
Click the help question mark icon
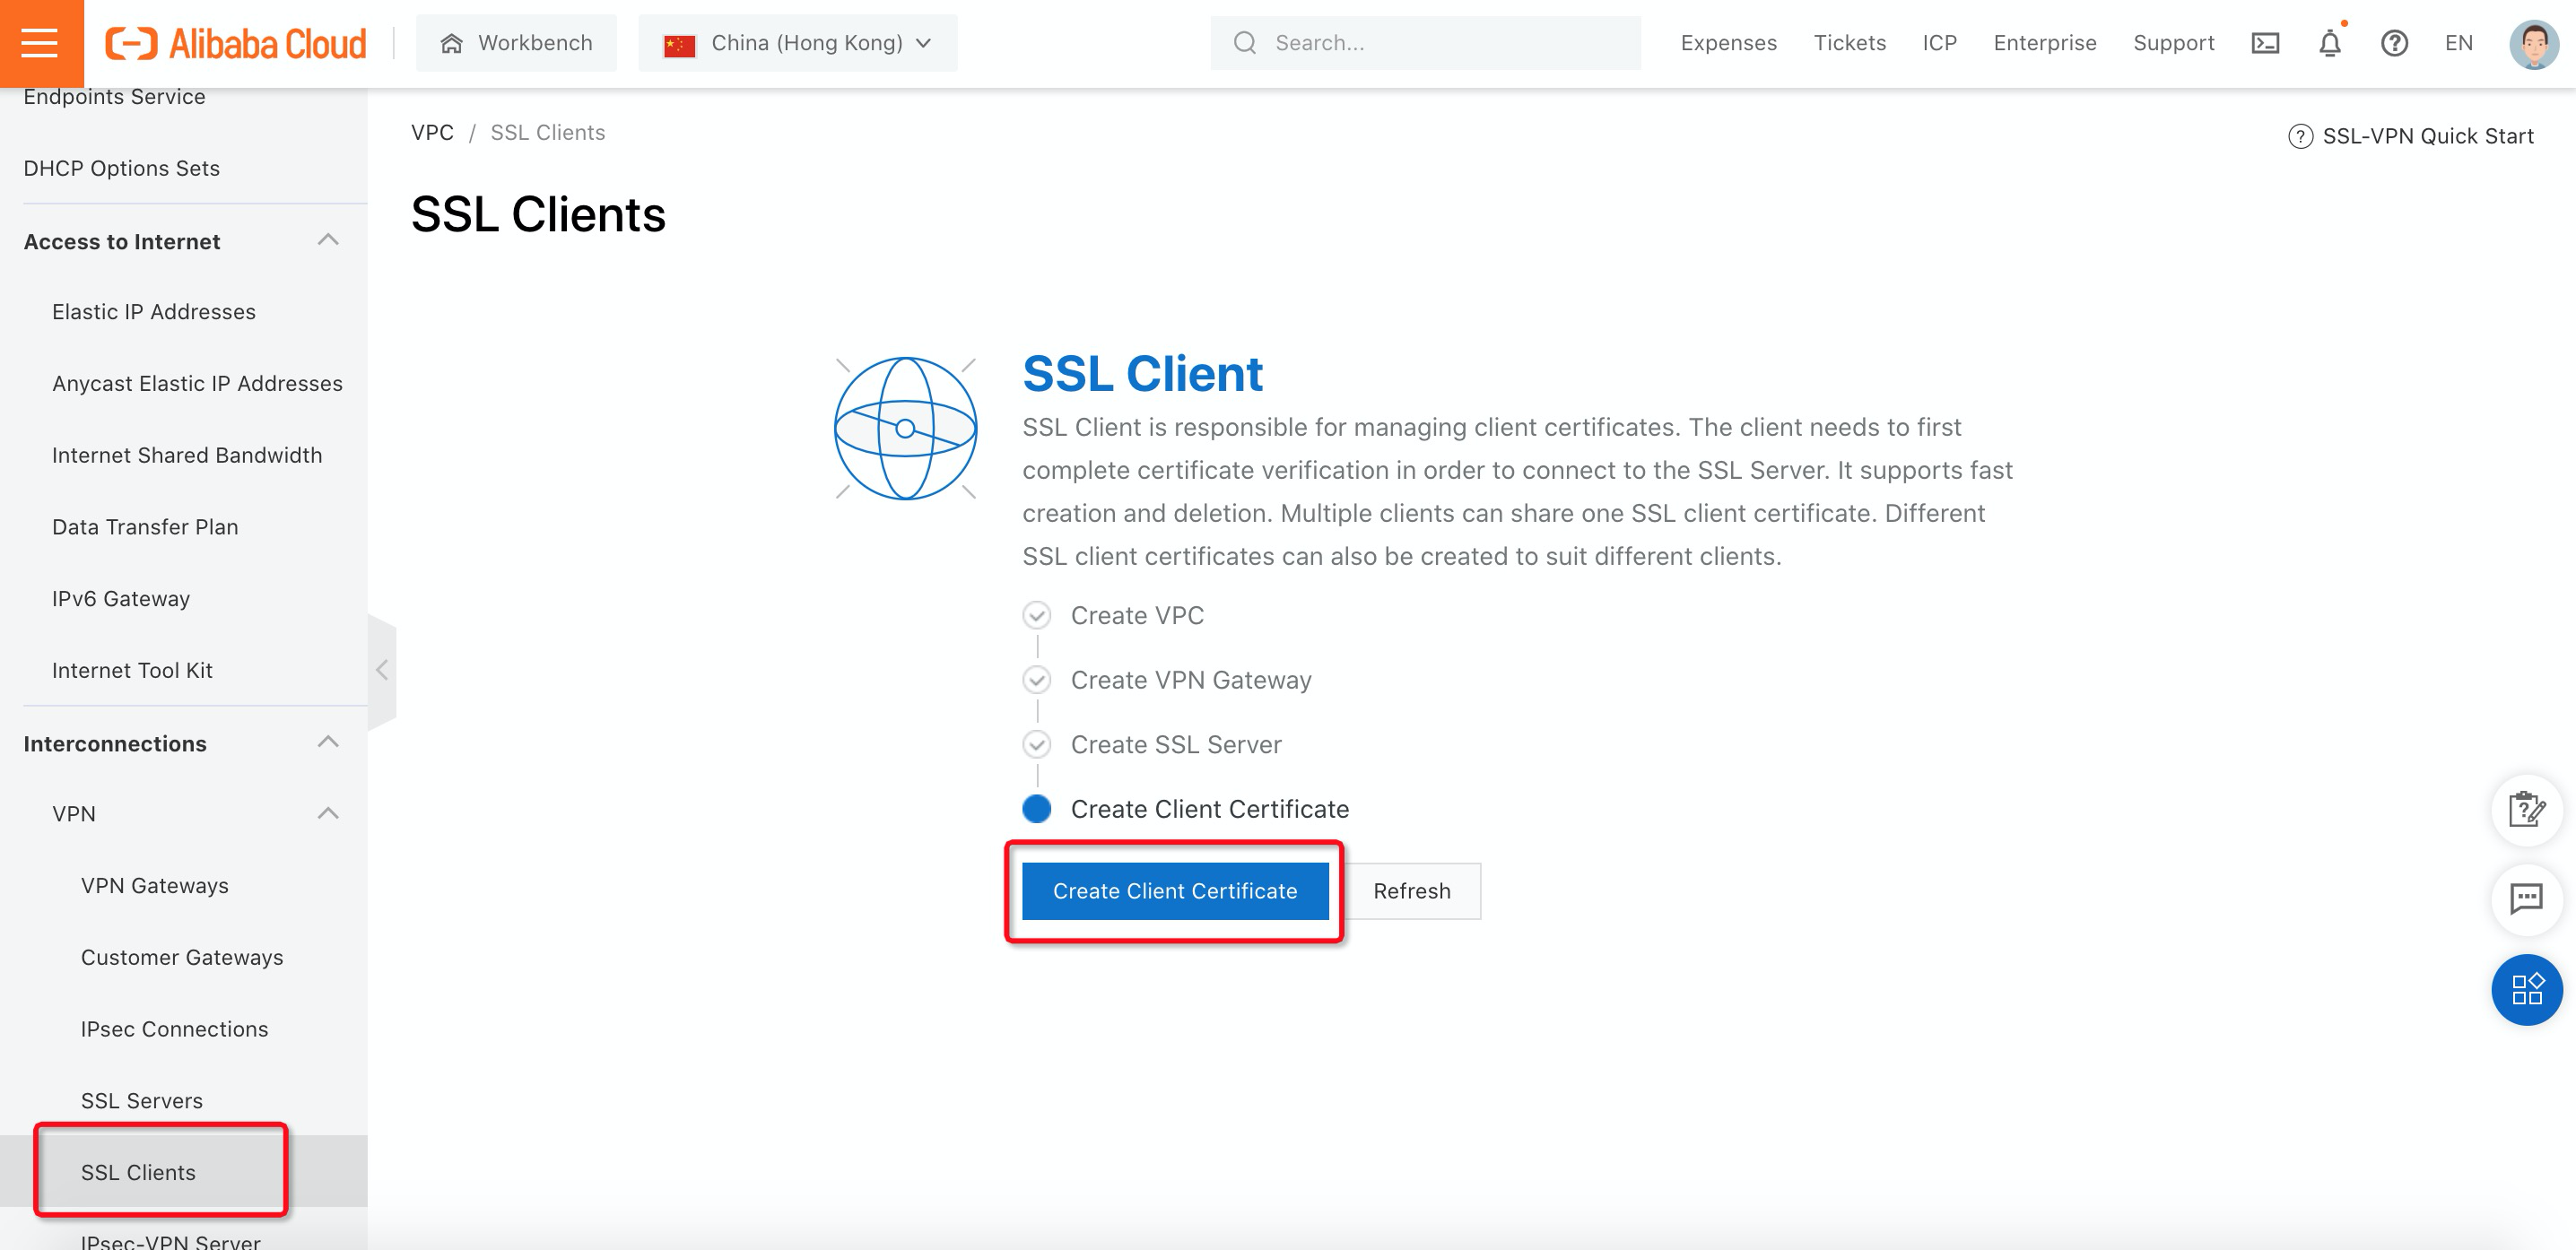(x=2394, y=43)
